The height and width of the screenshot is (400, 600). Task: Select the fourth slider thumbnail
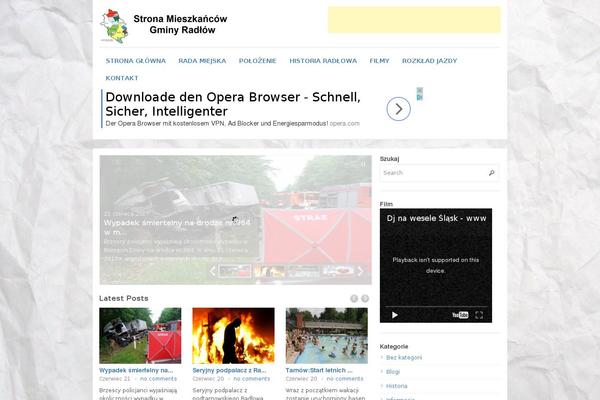[338, 271]
